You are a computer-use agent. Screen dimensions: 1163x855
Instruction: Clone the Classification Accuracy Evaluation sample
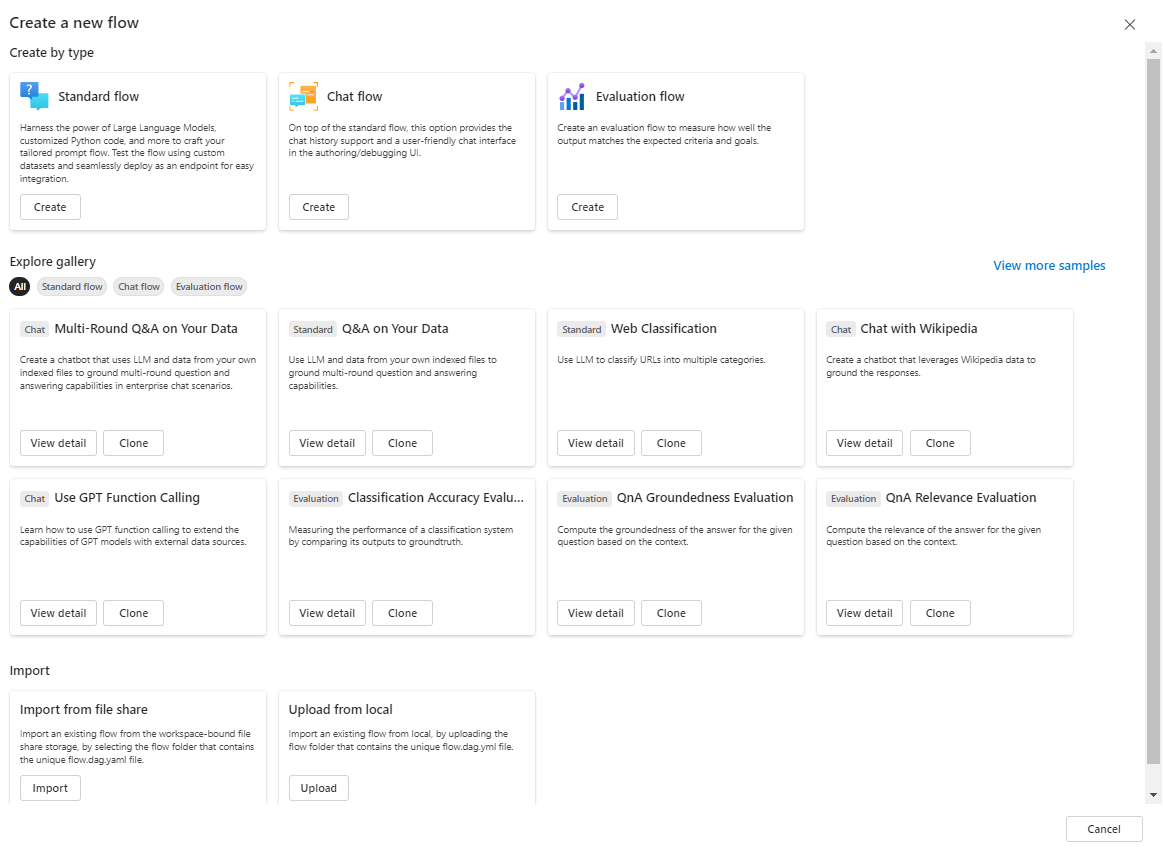tap(402, 613)
